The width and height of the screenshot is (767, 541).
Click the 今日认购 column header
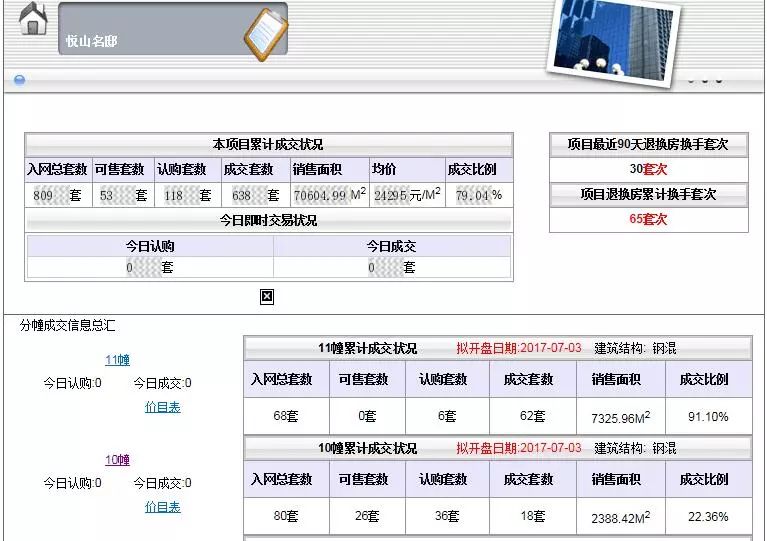[x=150, y=246]
